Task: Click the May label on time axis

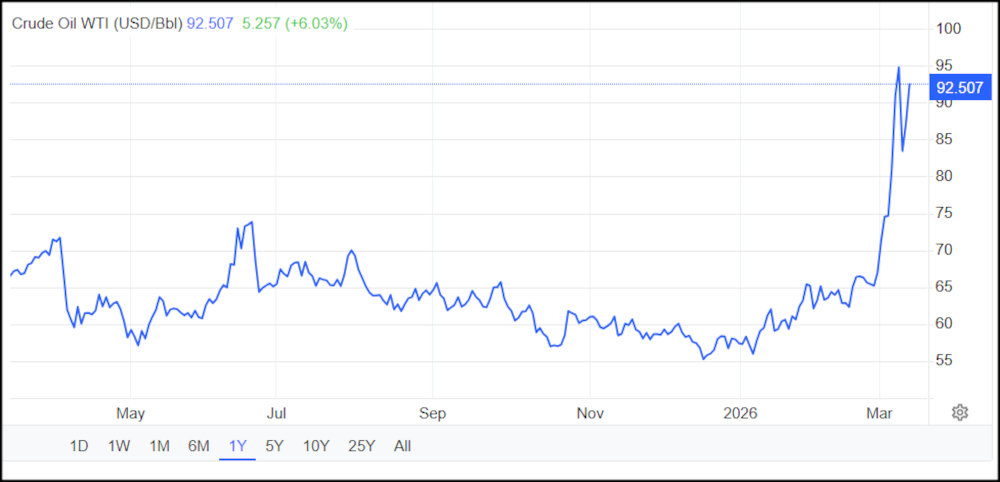Action: (x=131, y=413)
